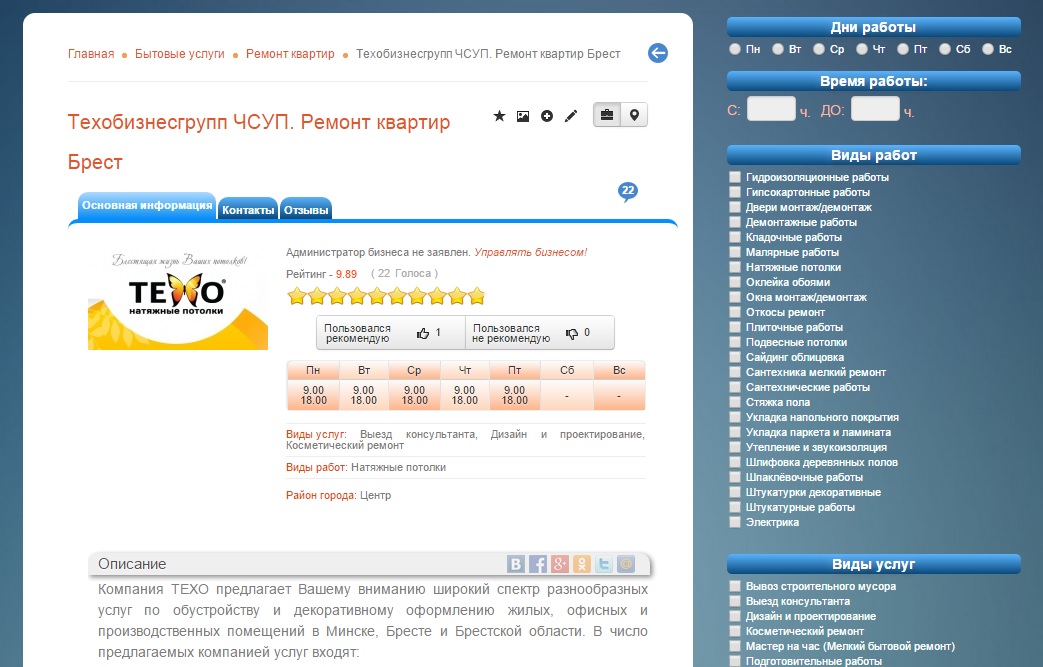Check Гипсокартонные работы checkbox
Image resolution: width=1043 pixels, height=667 pixels.
734,192
